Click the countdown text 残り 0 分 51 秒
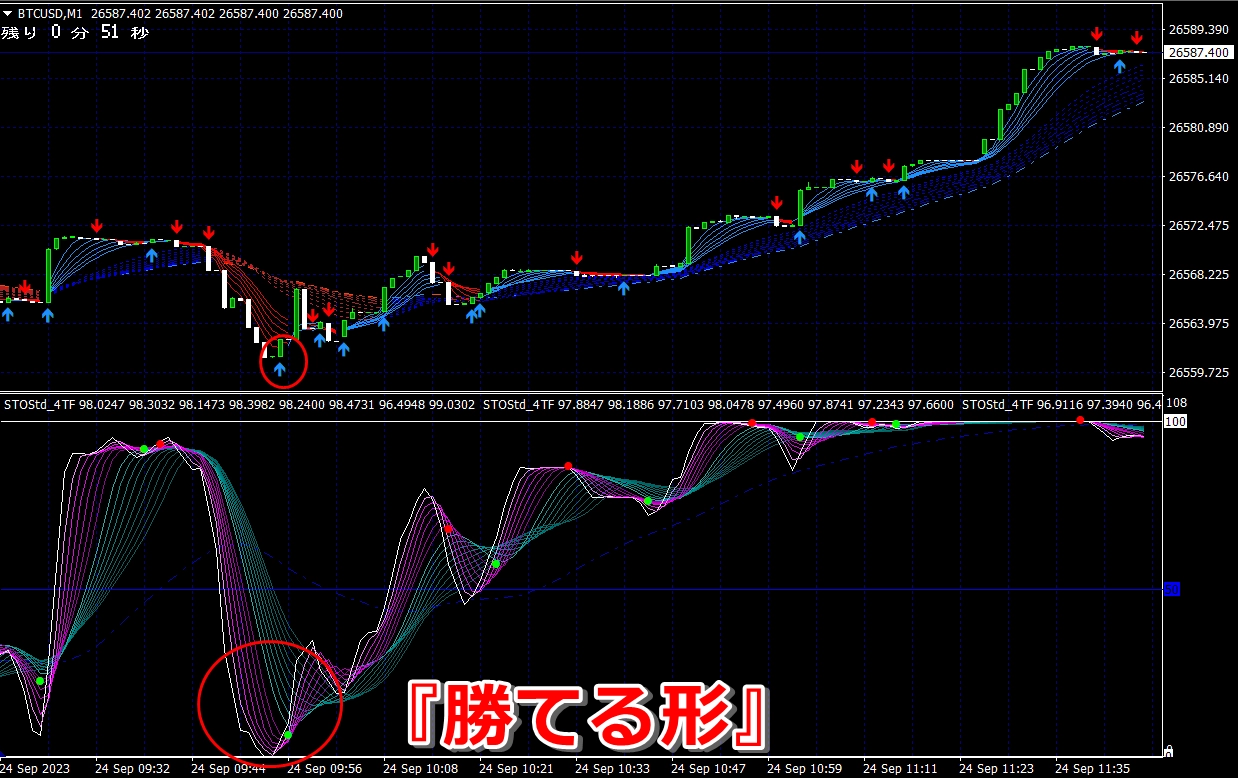This screenshot has width=1238, height=778. coord(75,33)
